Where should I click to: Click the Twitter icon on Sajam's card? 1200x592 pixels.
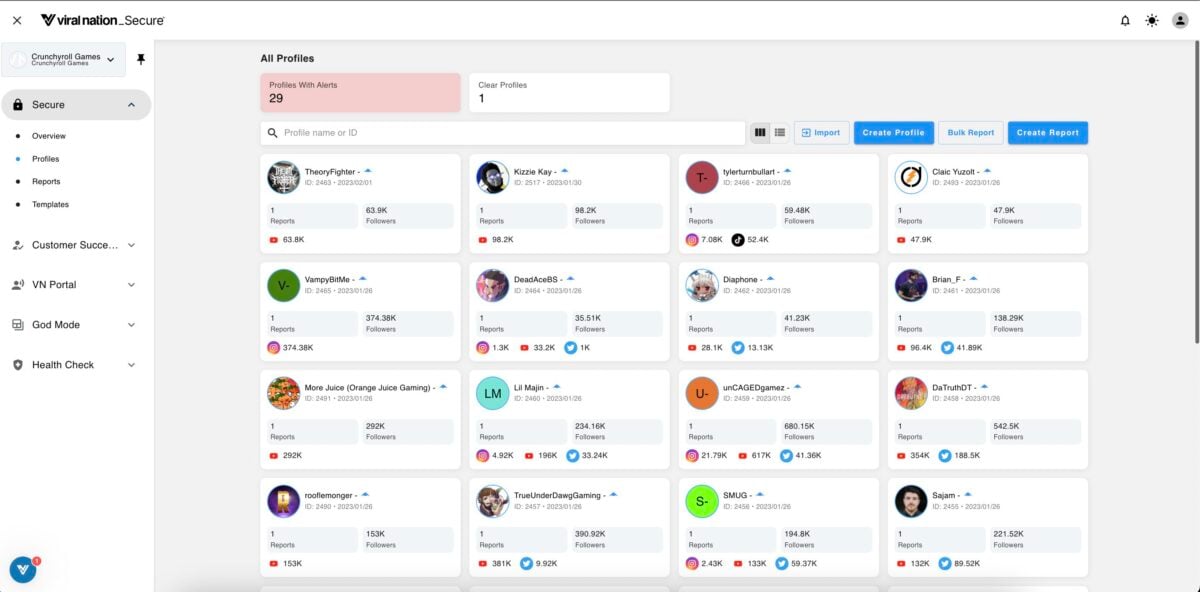[x=942, y=563]
